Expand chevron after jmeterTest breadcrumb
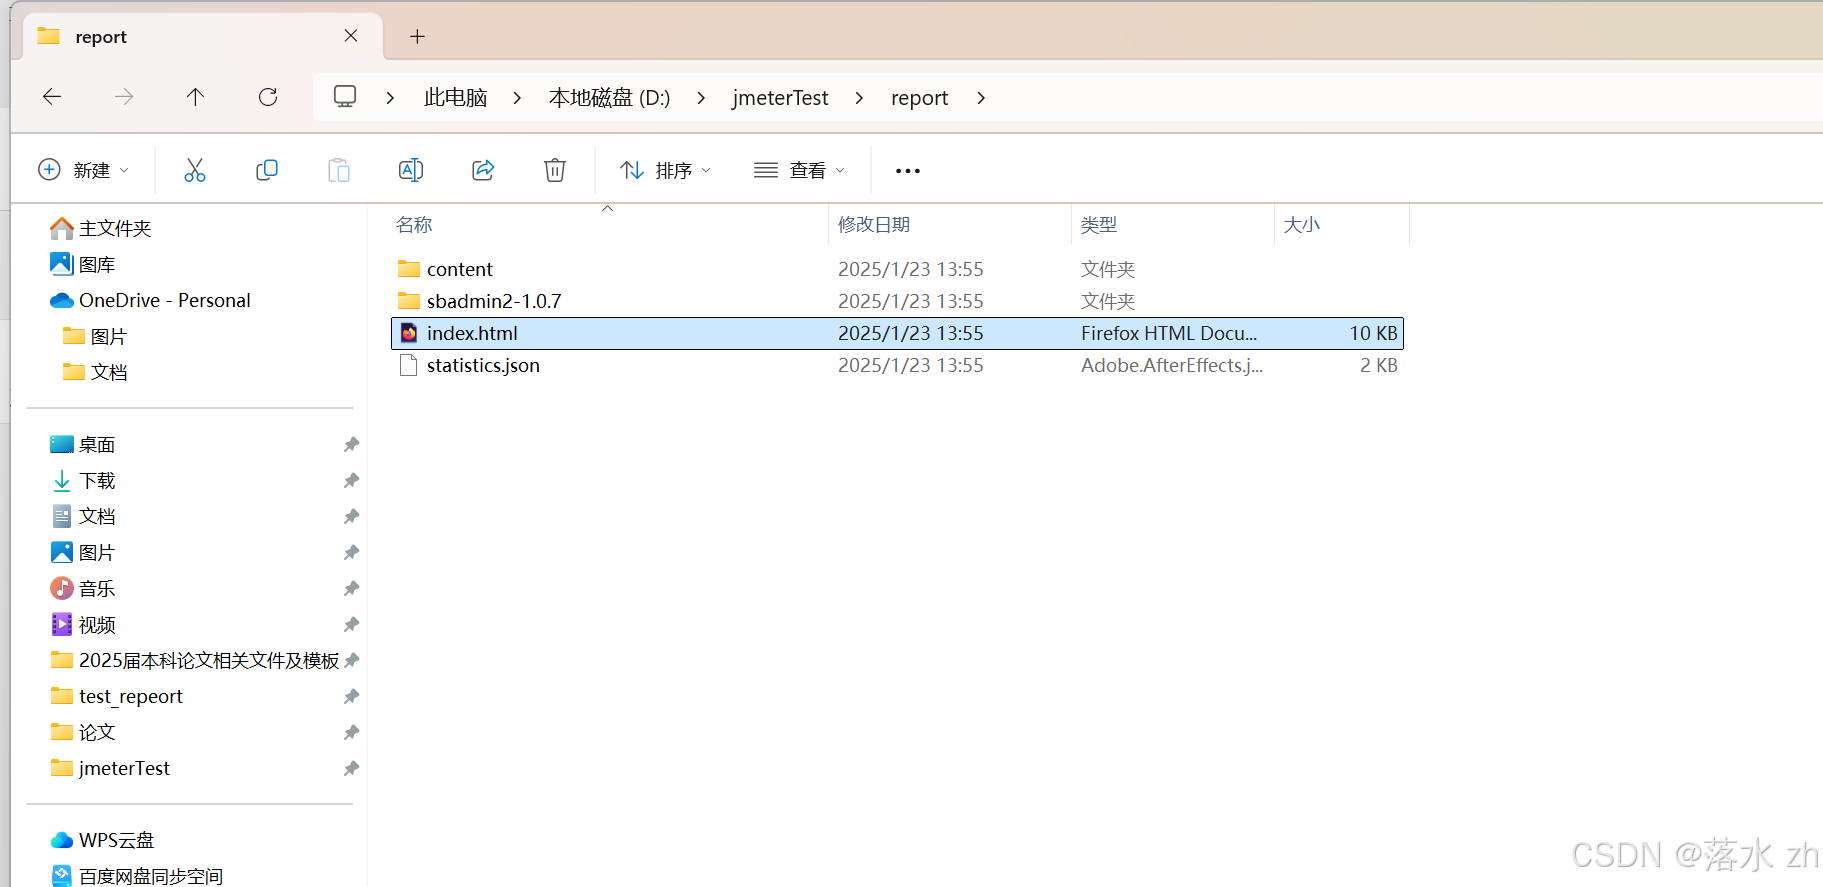This screenshot has height=887, width=1823. coord(859,98)
